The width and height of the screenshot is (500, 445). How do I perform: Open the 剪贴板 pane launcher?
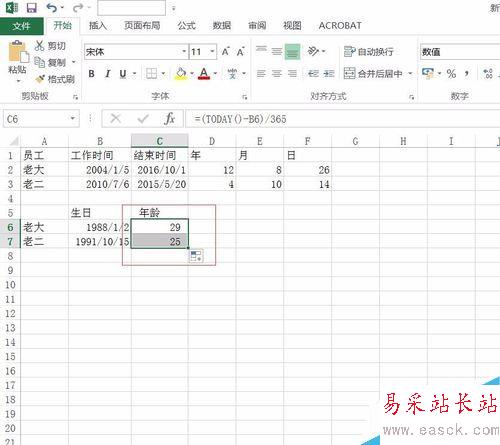[75, 97]
